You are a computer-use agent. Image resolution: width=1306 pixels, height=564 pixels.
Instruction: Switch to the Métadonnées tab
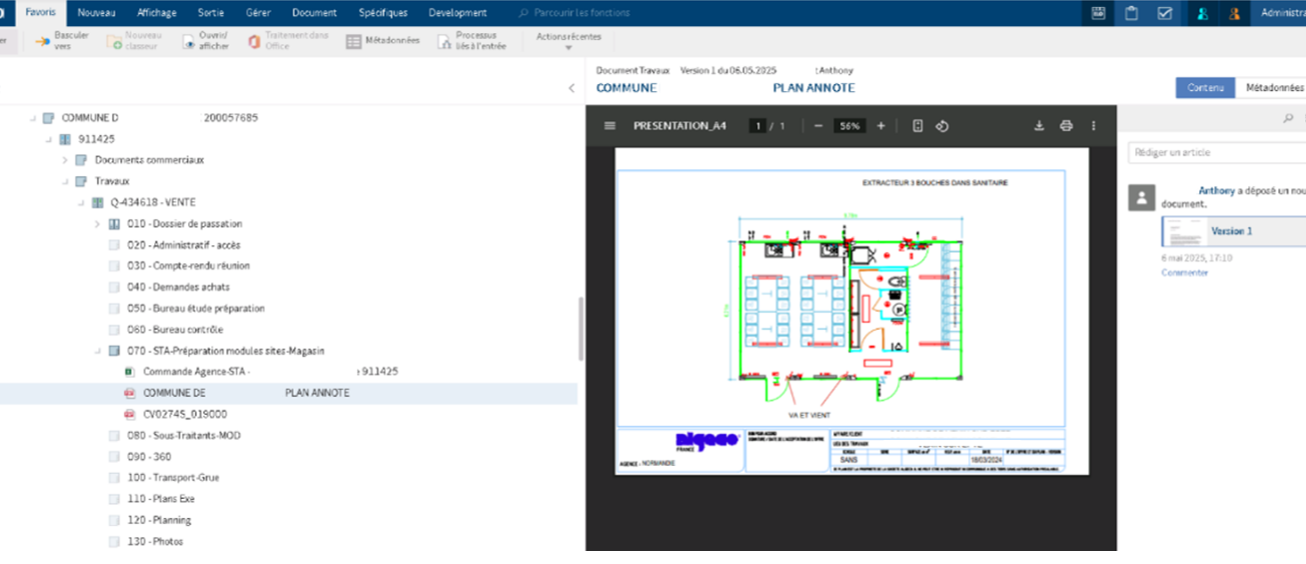point(1270,88)
